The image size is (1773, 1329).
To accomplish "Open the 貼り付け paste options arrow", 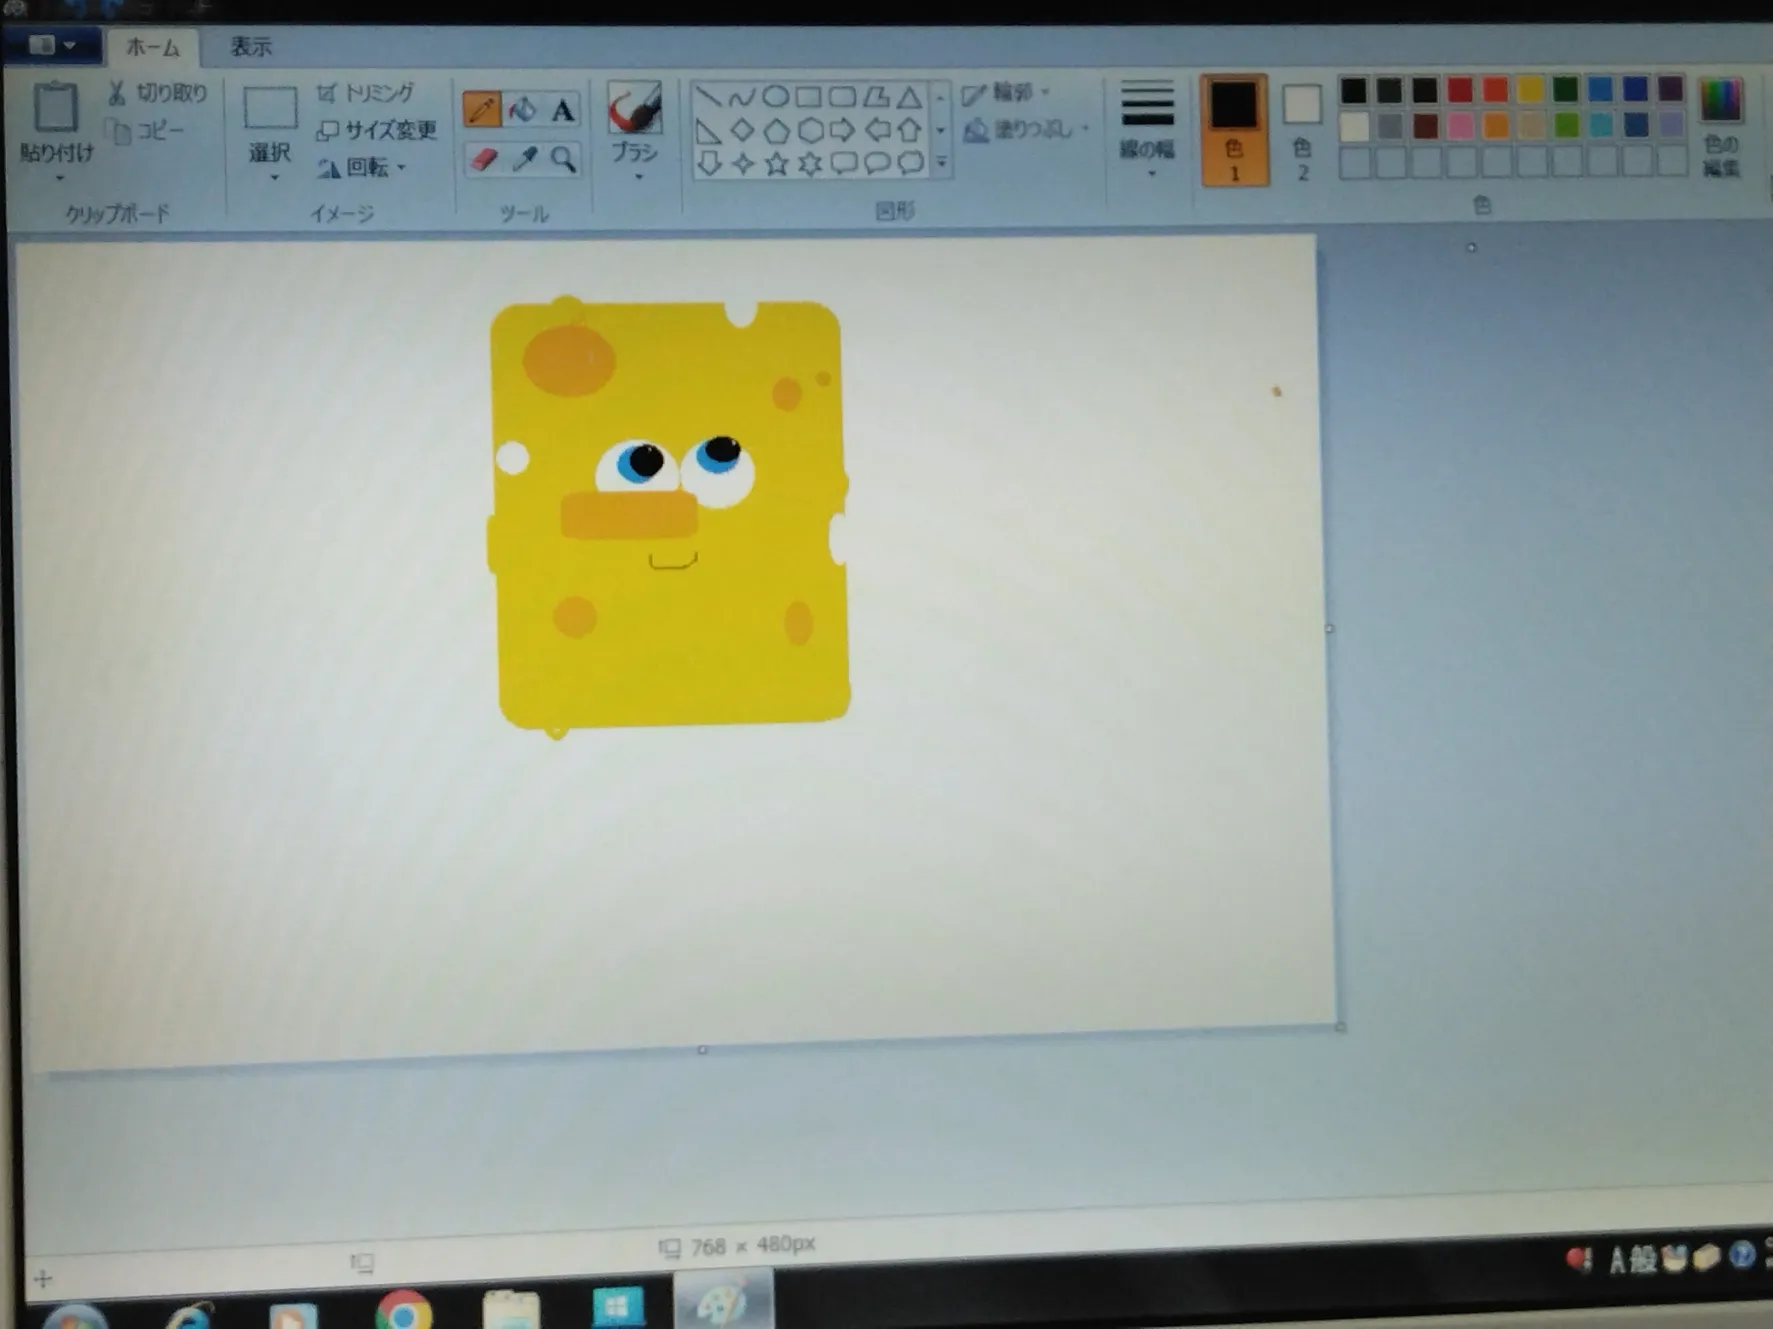I will coord(59,178).
